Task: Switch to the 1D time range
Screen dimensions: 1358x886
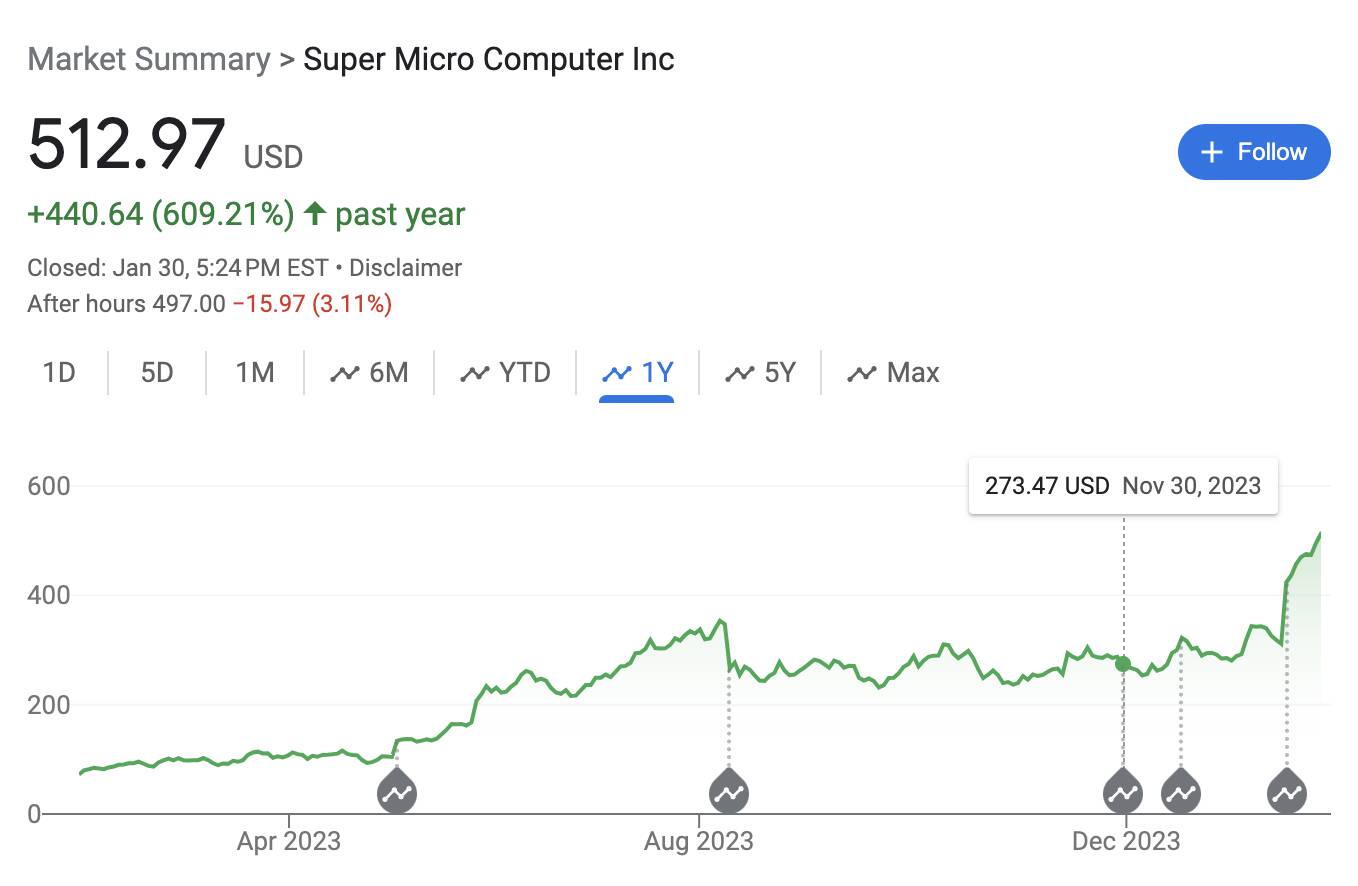Action: coord(59,373)
